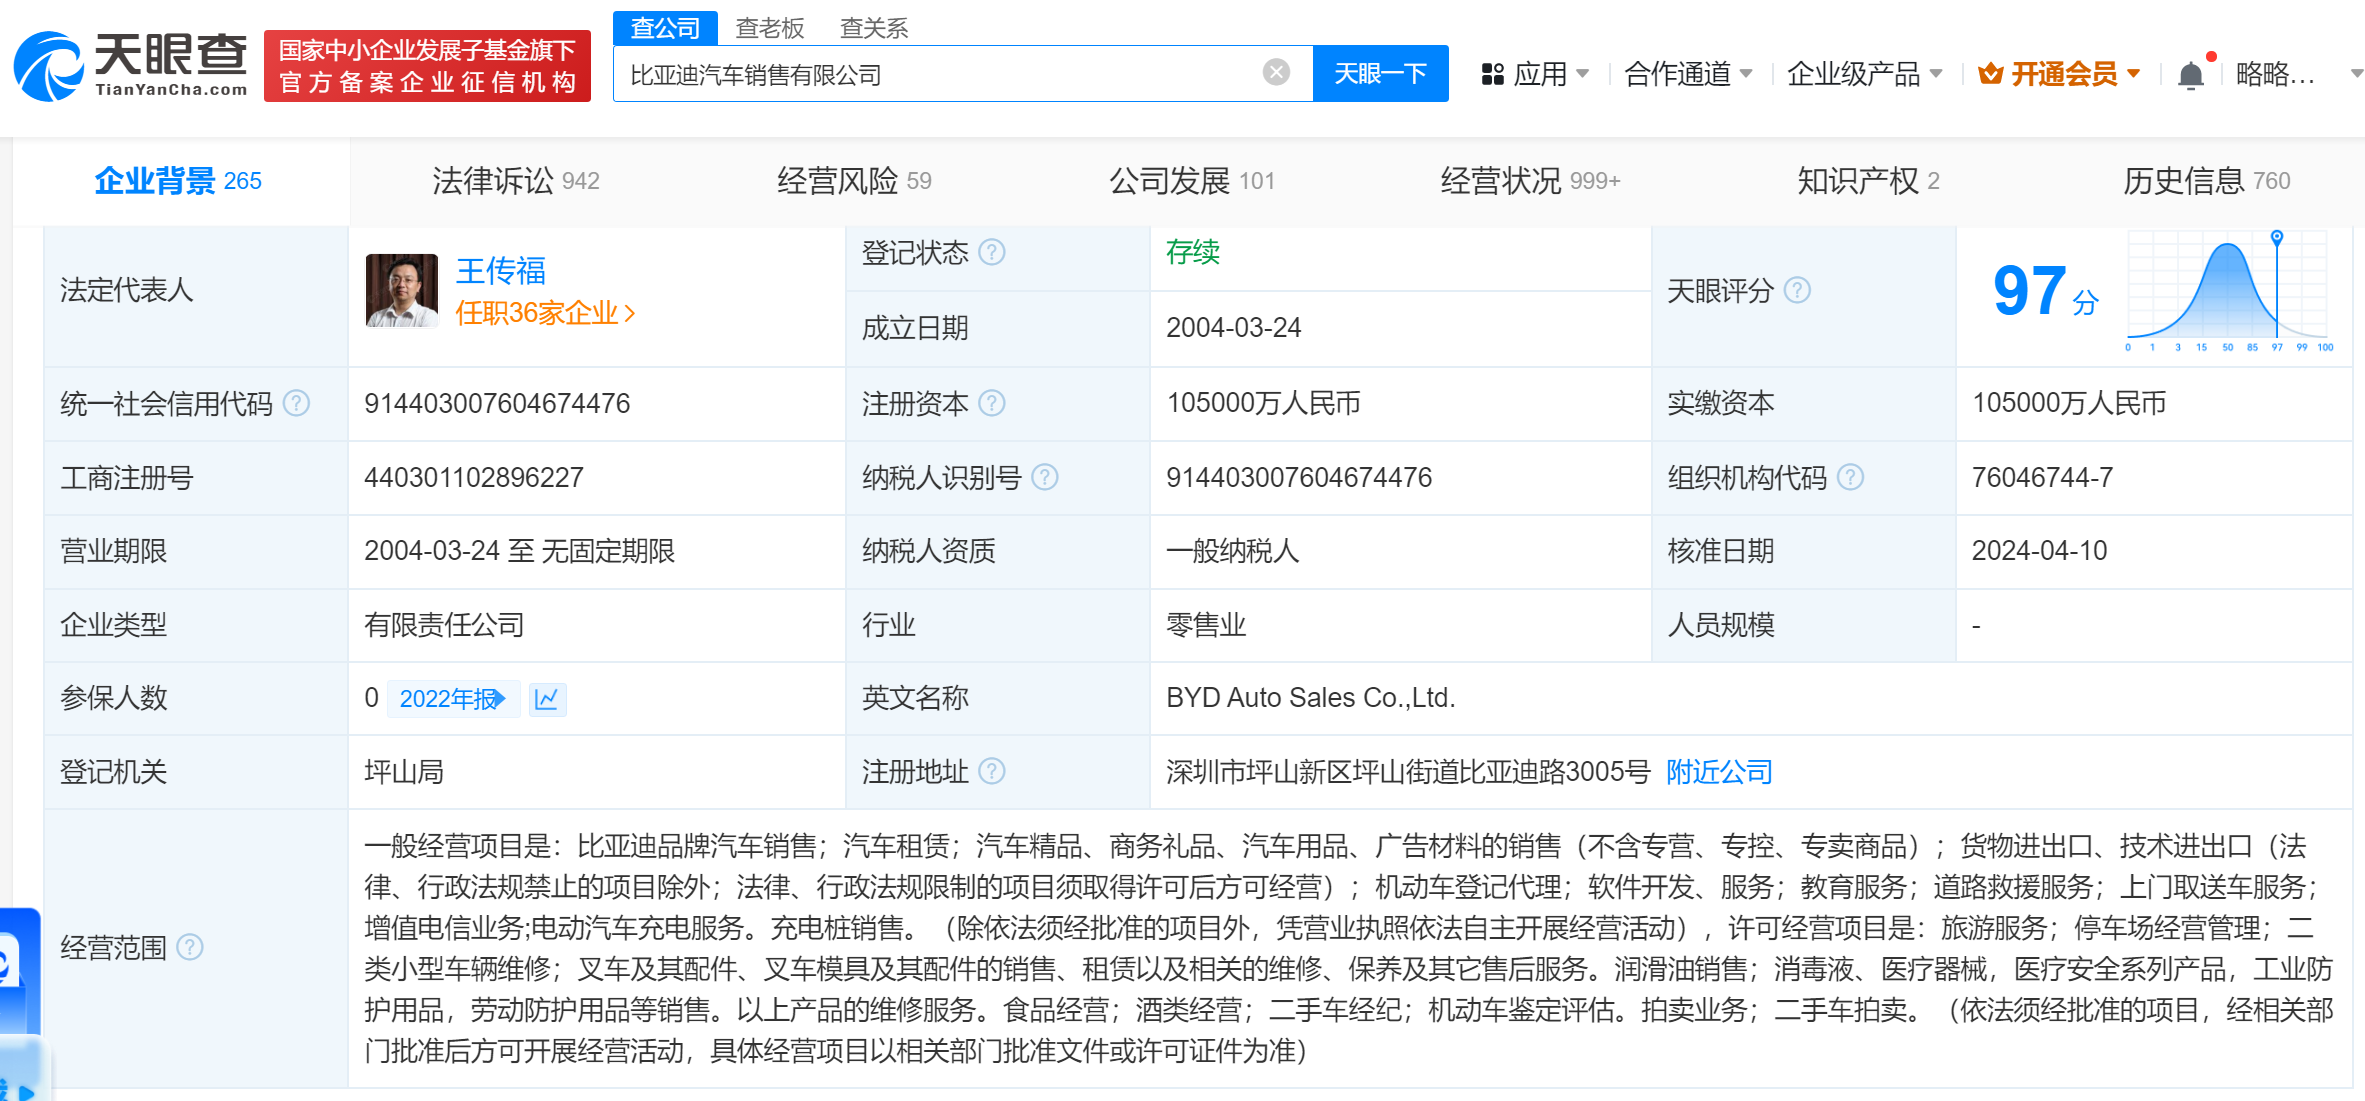2365x1101 pixels.
Task: Open the notification bell
Action: [x=2190, y=75]
